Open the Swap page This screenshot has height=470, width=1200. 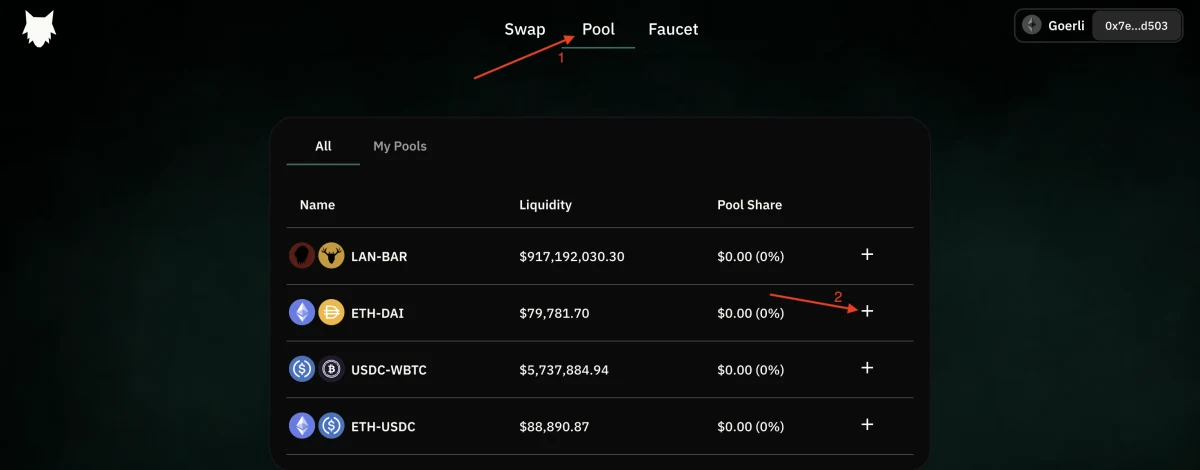pyautogui.click(x=525, y=29)
